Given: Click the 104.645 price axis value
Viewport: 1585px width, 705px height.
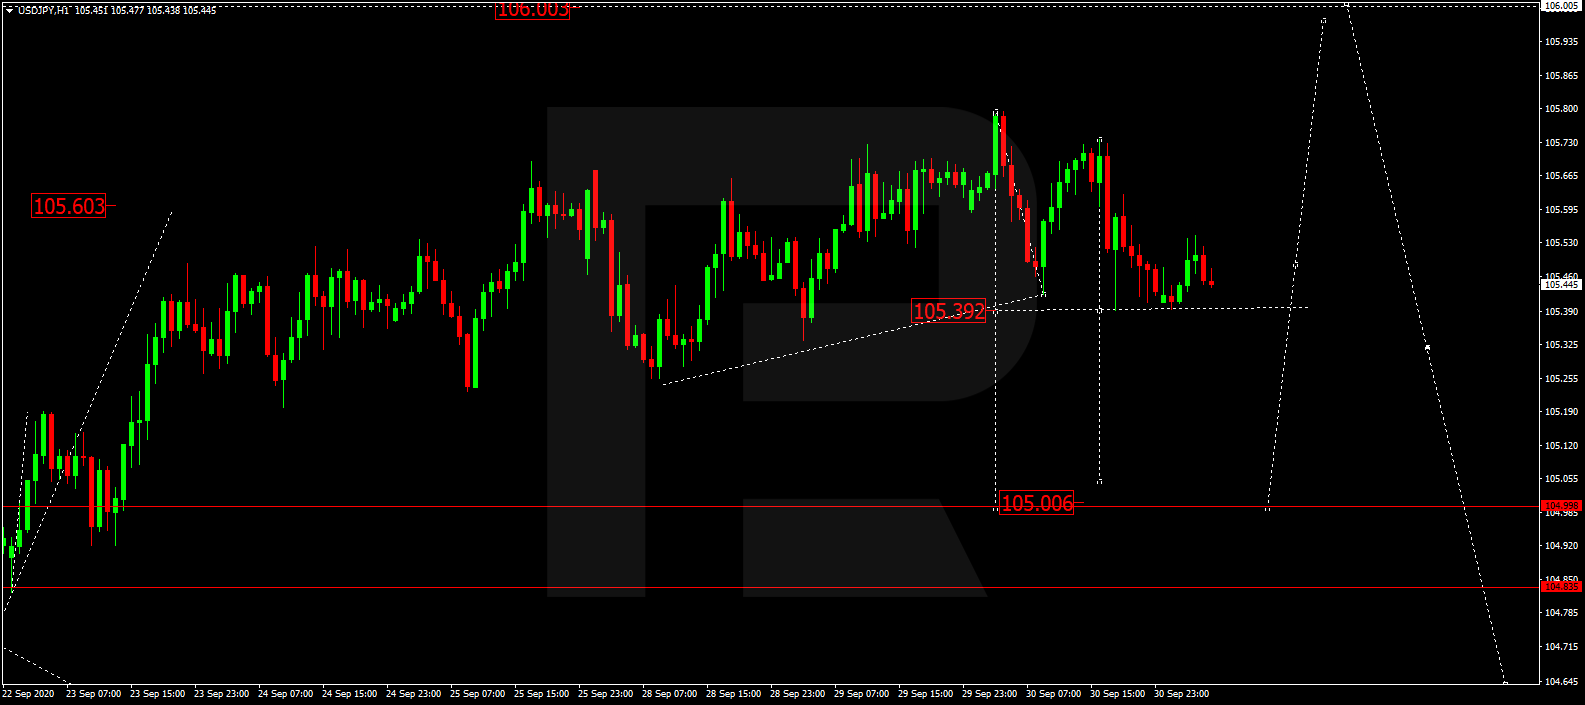Looking at the screenshot, I should (1561, 682).
